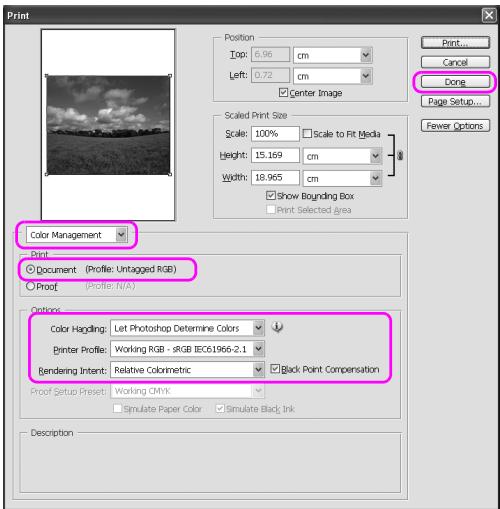The height and width of the screenshot is (509, 500).
Task: Click the bottom-right bounding box handle in preview
Action: point(170,174)
